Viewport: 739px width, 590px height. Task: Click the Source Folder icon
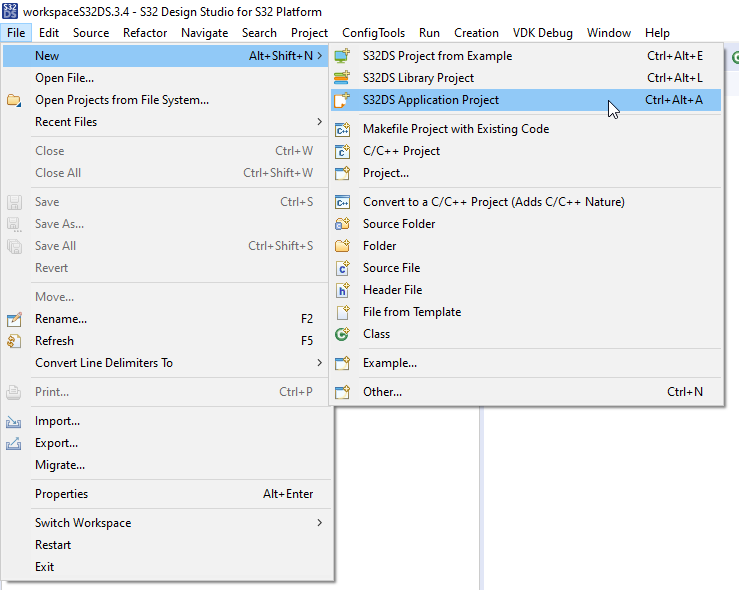[342, 224]
